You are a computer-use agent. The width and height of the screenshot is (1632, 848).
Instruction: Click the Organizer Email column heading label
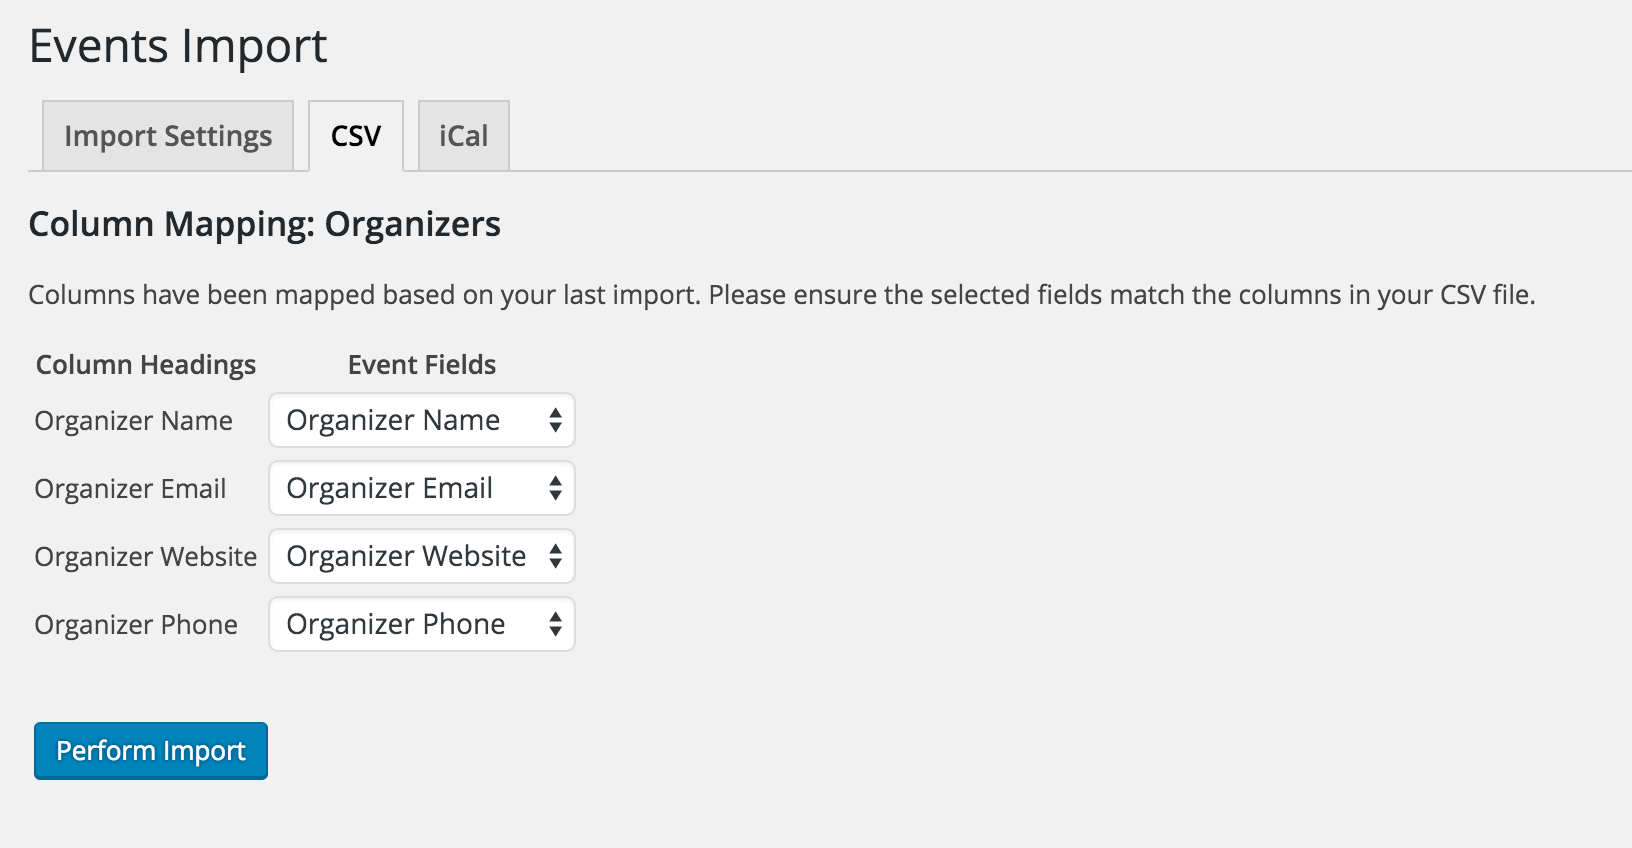click(131, 489)
